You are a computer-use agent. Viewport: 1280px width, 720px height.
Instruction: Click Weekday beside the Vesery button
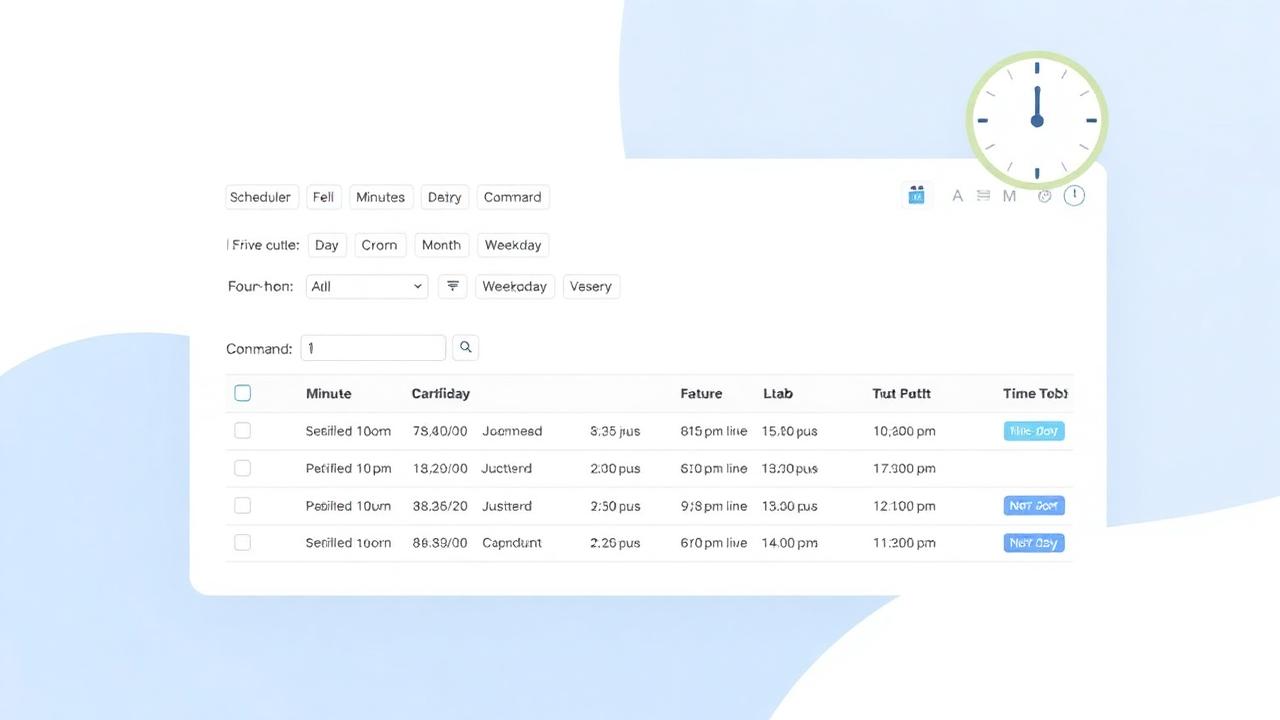tap(515, 286)
